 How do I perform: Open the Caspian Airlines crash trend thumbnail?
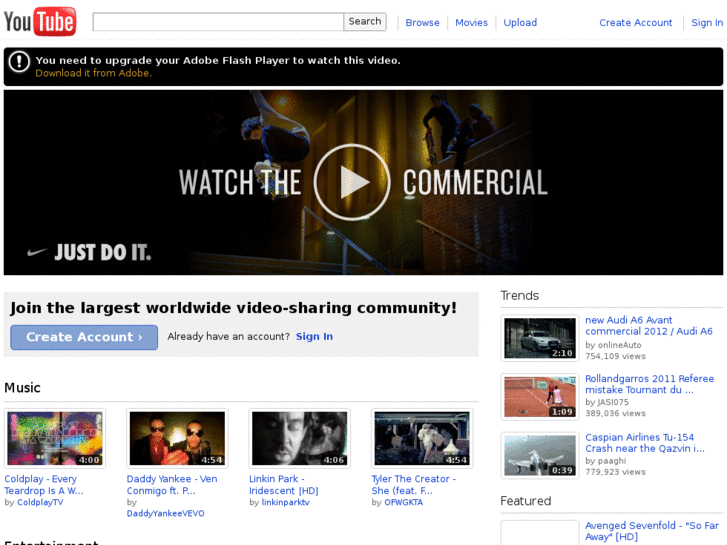tap(540, 455)
